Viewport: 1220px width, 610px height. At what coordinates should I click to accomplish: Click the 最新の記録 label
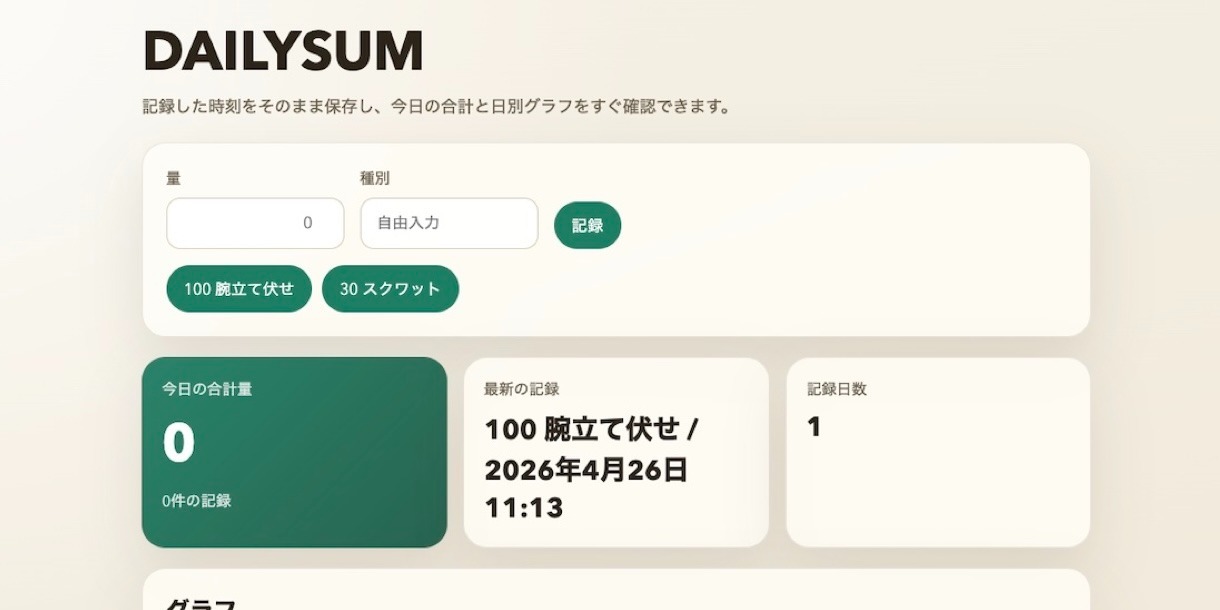click(521, 389)
